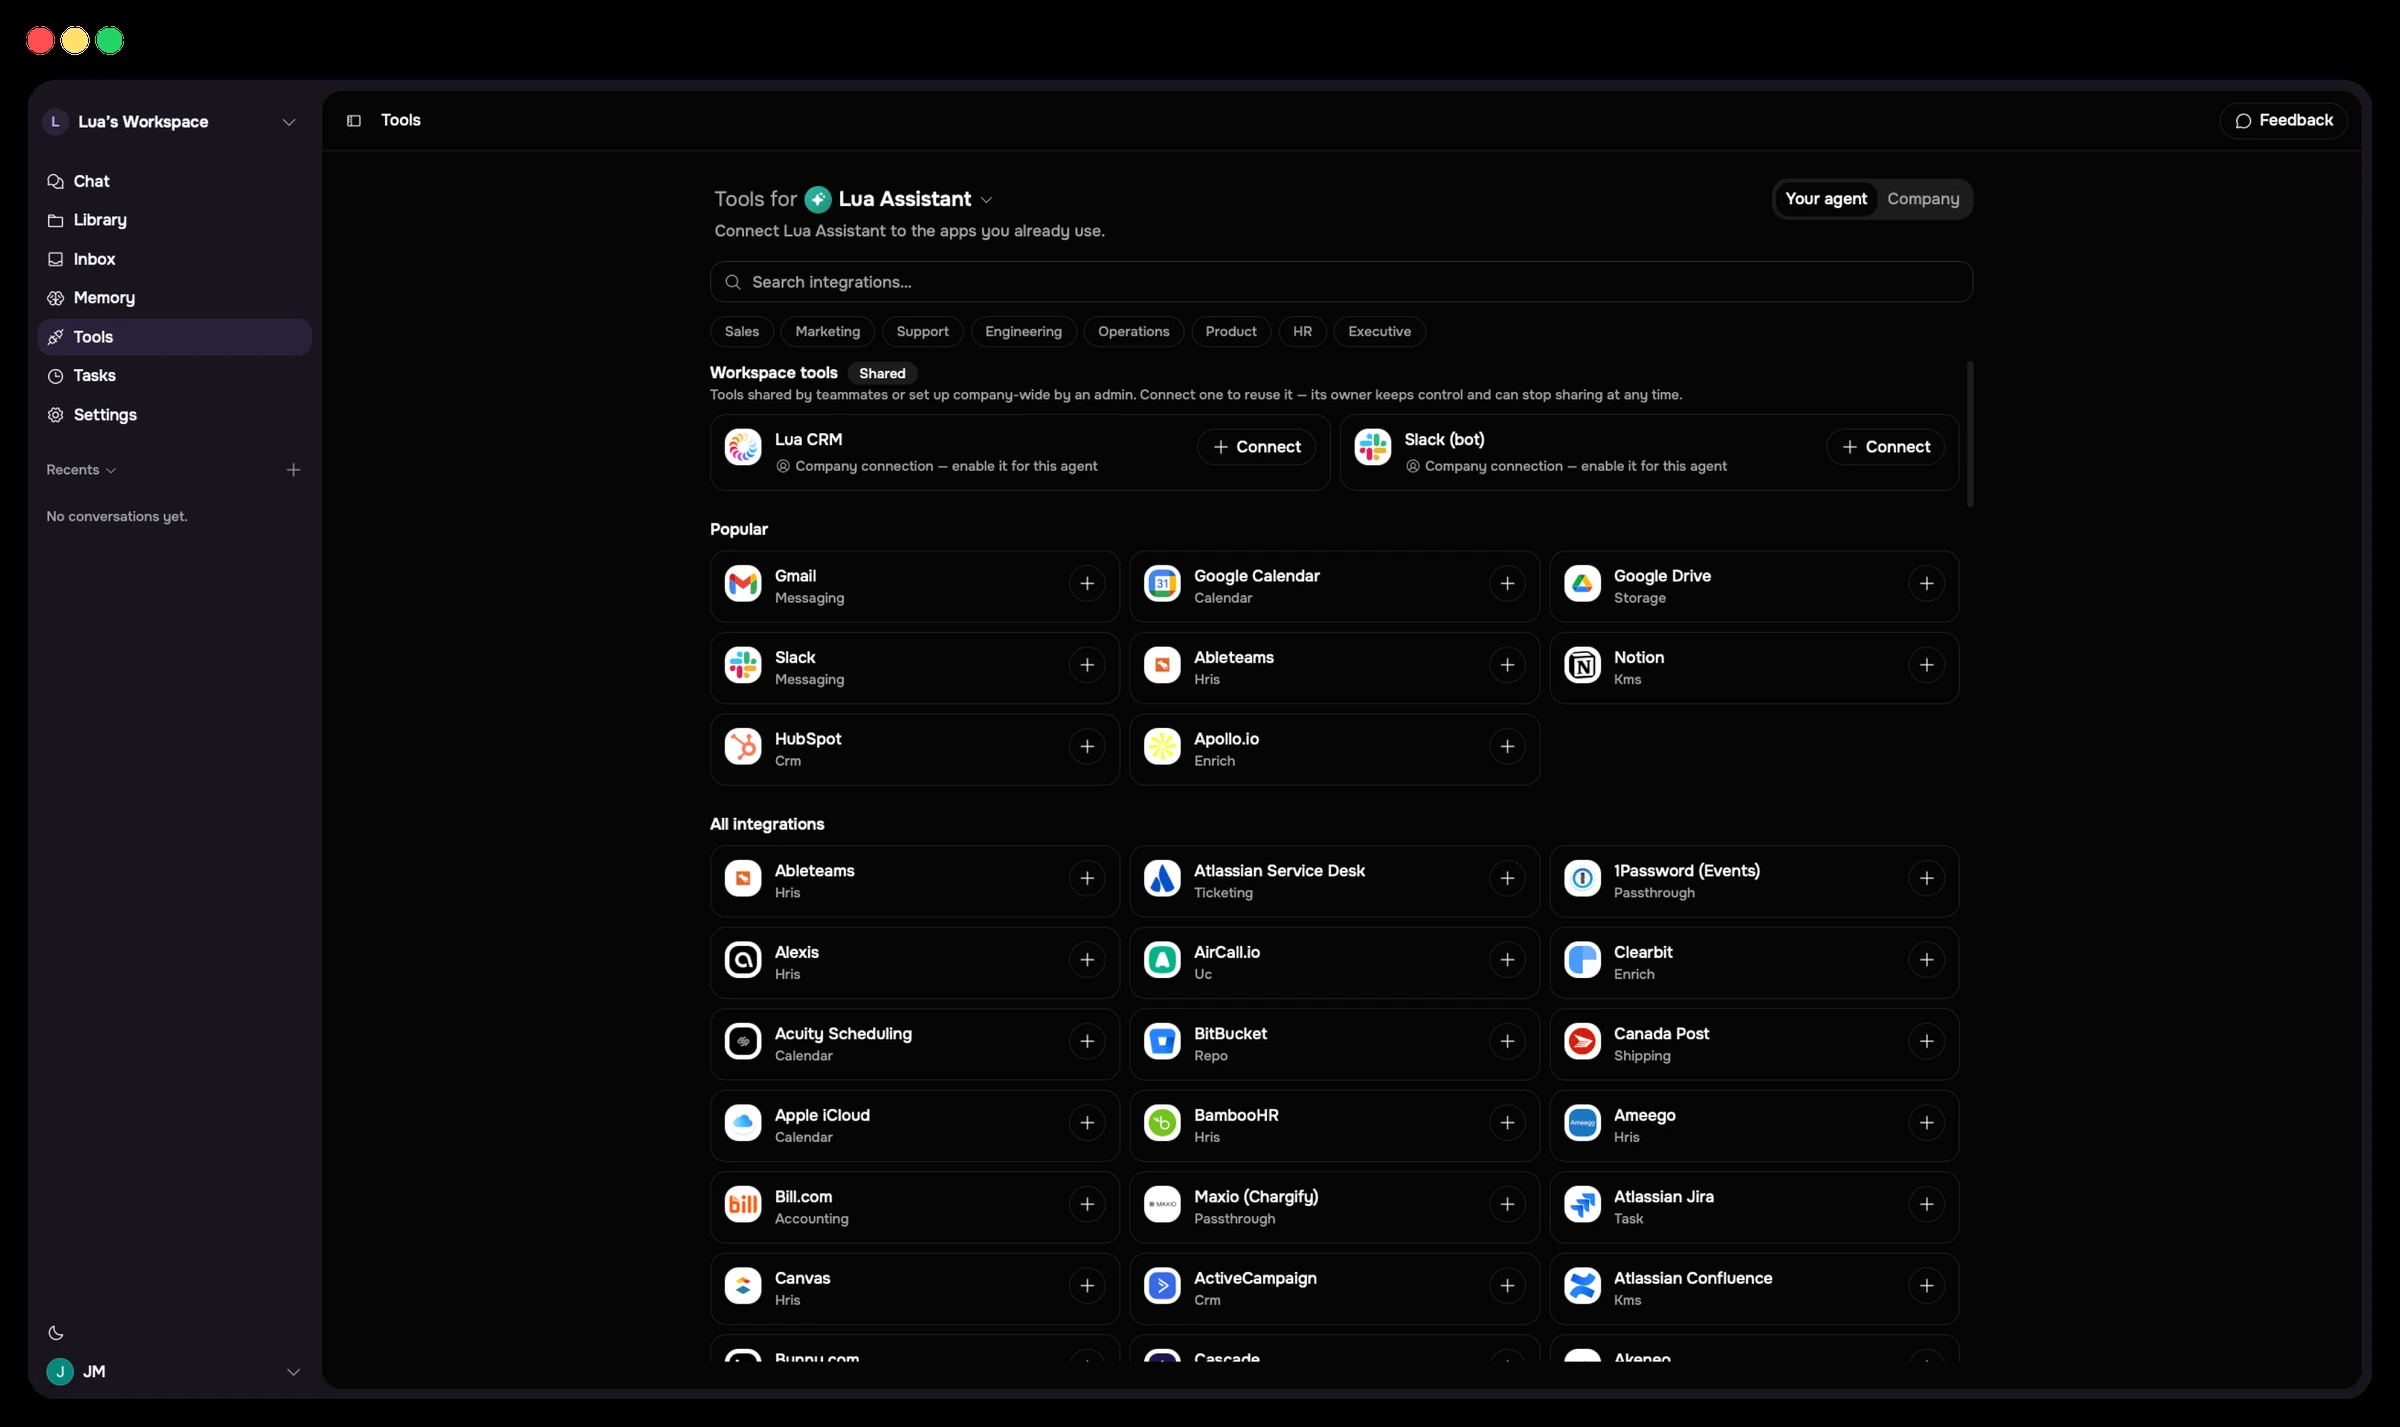Click the plus icon for Slack Messaging
Screen dimensions: 2400x1427
tap(1087, 665)
